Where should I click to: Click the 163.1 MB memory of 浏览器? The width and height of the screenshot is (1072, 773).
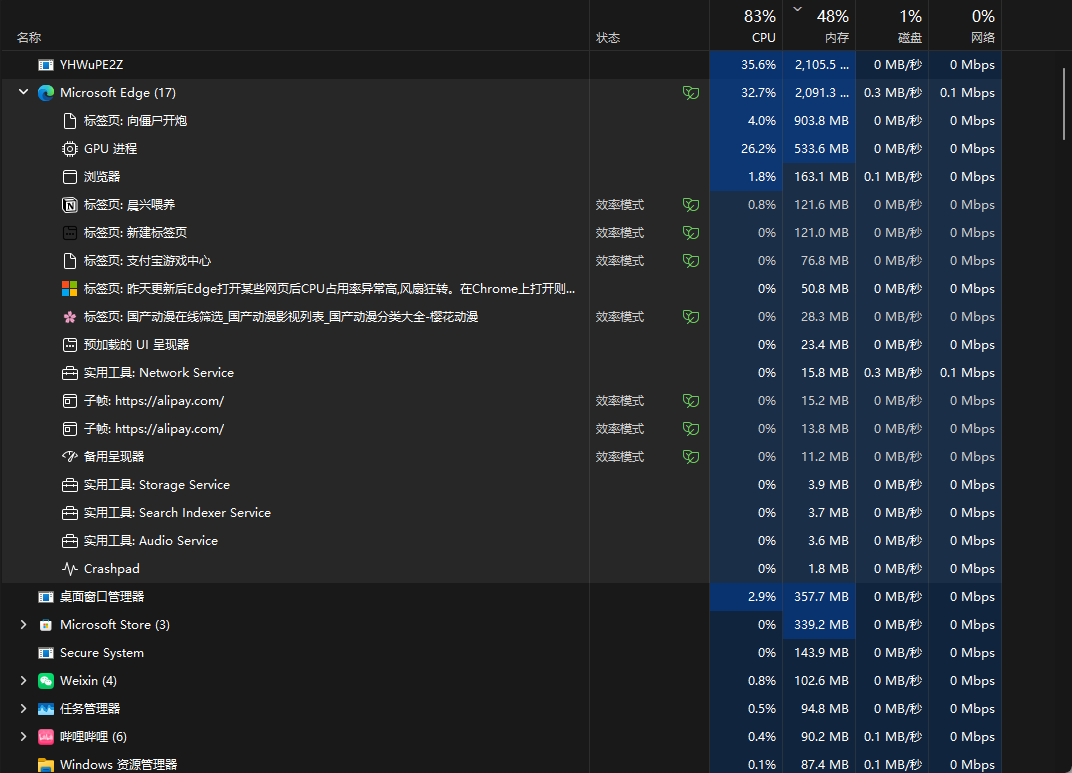coord(821,177)
